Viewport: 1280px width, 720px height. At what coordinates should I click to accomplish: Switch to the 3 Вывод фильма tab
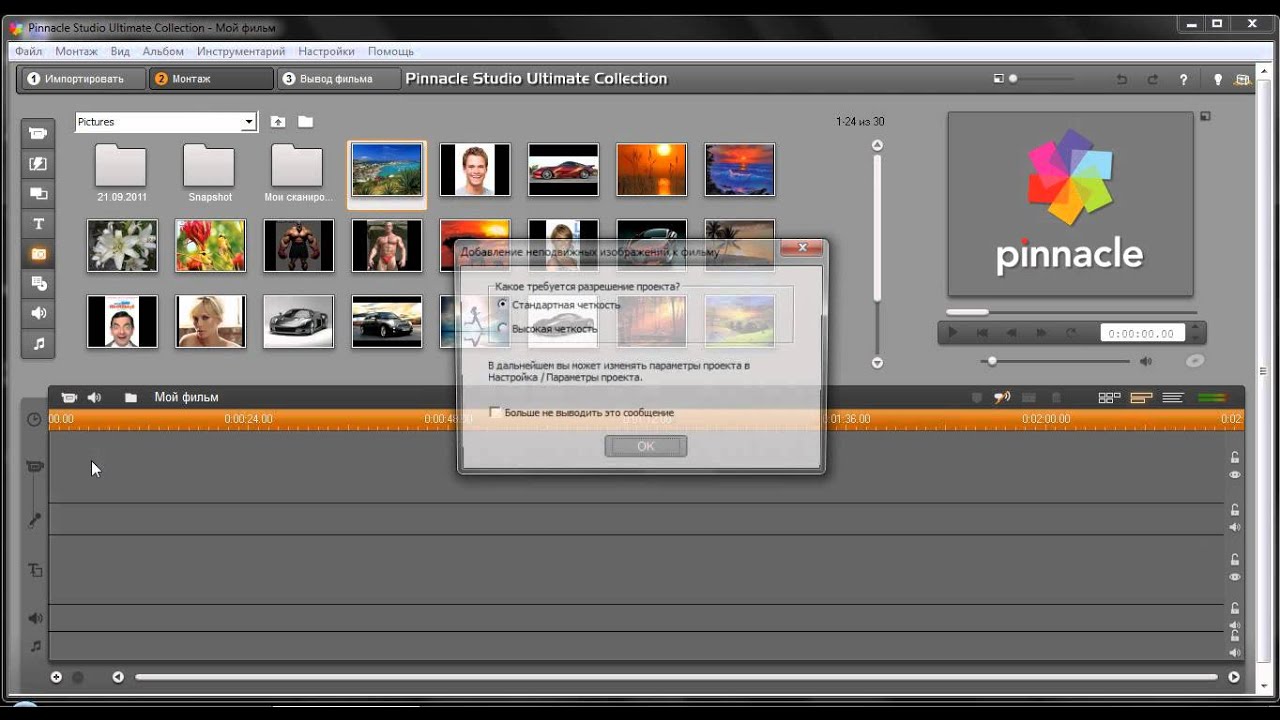click(337, 79)
